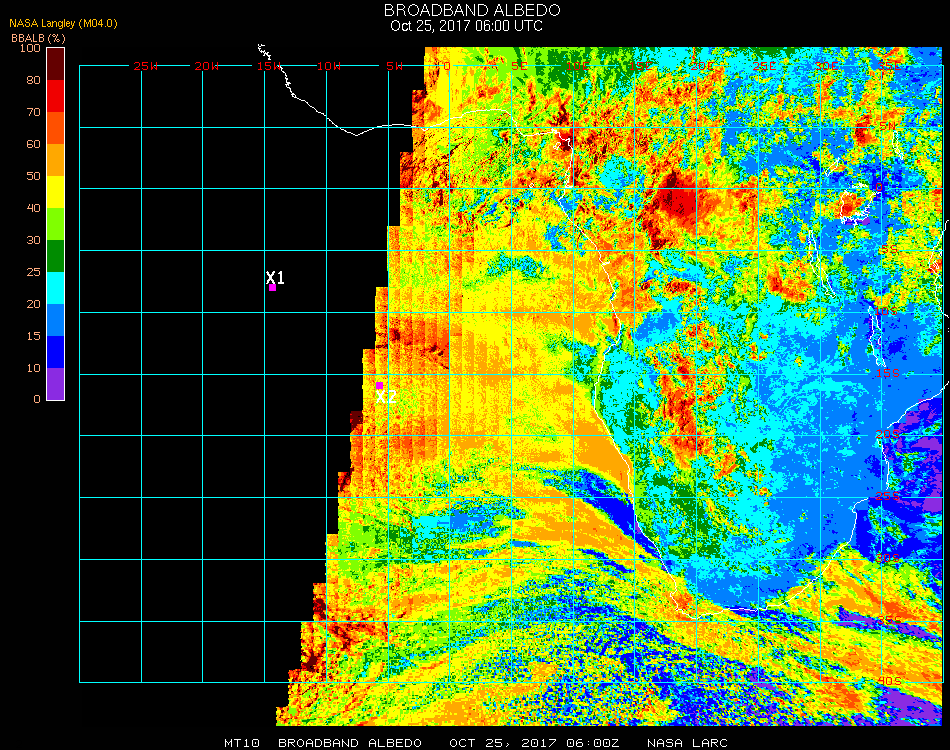Select the yellow 40-50 legend swatch
950x750 pixels.
(x=56, y=192)
